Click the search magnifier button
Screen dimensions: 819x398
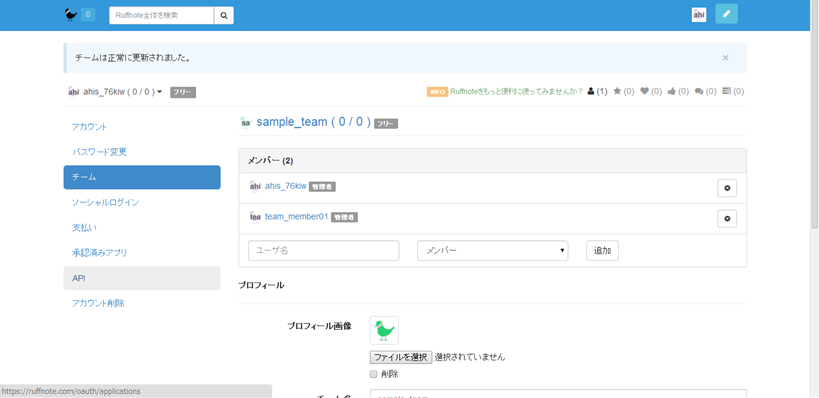click(x=224, y=16)
